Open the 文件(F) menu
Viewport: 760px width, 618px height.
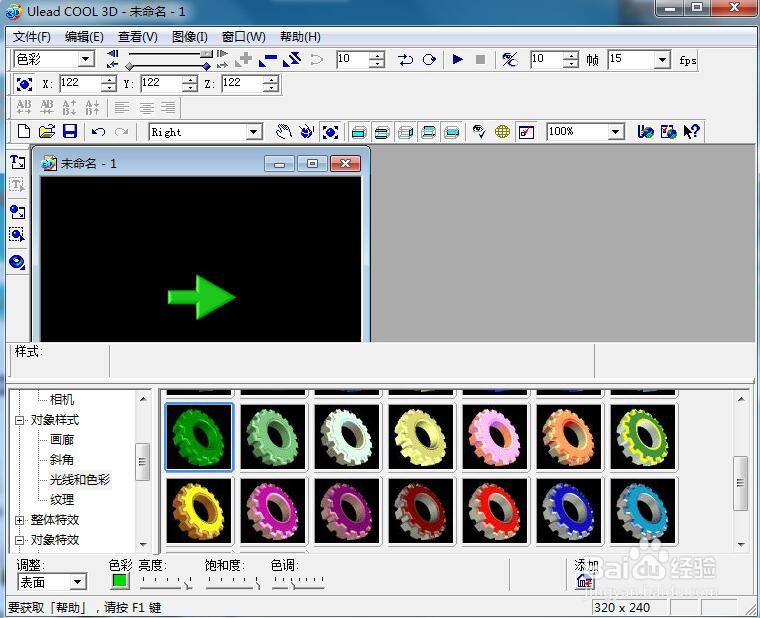point(32,37)
